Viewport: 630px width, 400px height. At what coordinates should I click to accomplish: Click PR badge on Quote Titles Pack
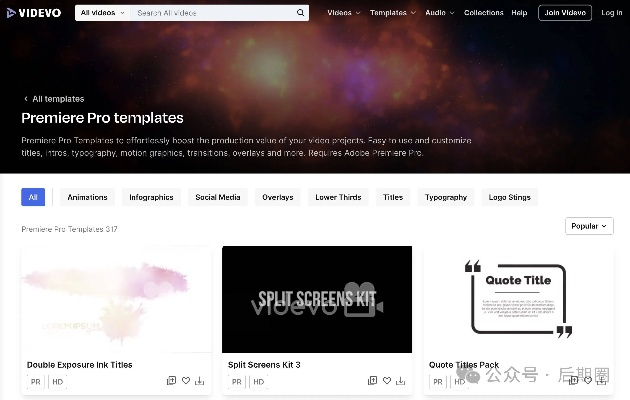coord(438,382)
